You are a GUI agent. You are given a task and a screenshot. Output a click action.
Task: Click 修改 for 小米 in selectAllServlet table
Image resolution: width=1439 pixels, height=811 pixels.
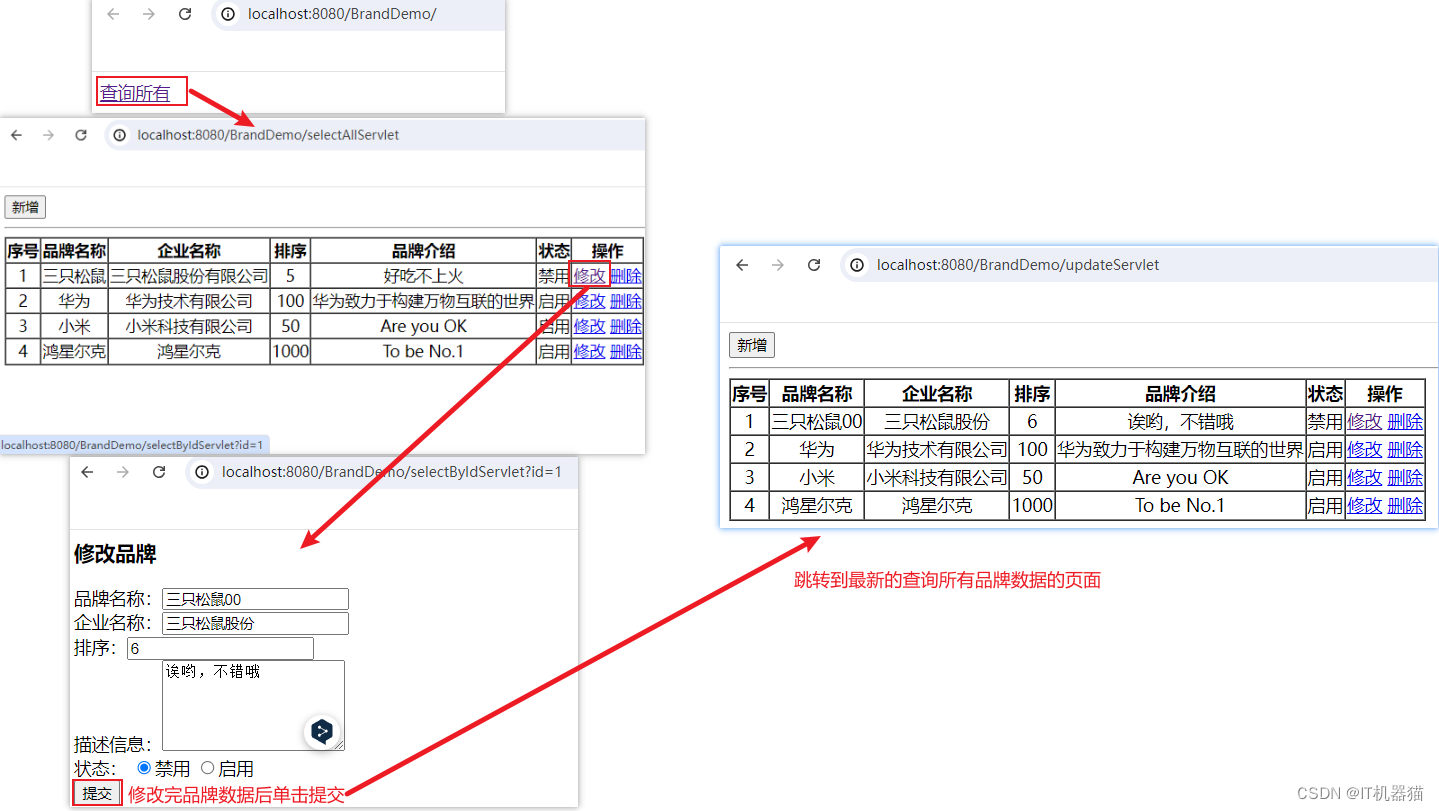click(590, 326)
